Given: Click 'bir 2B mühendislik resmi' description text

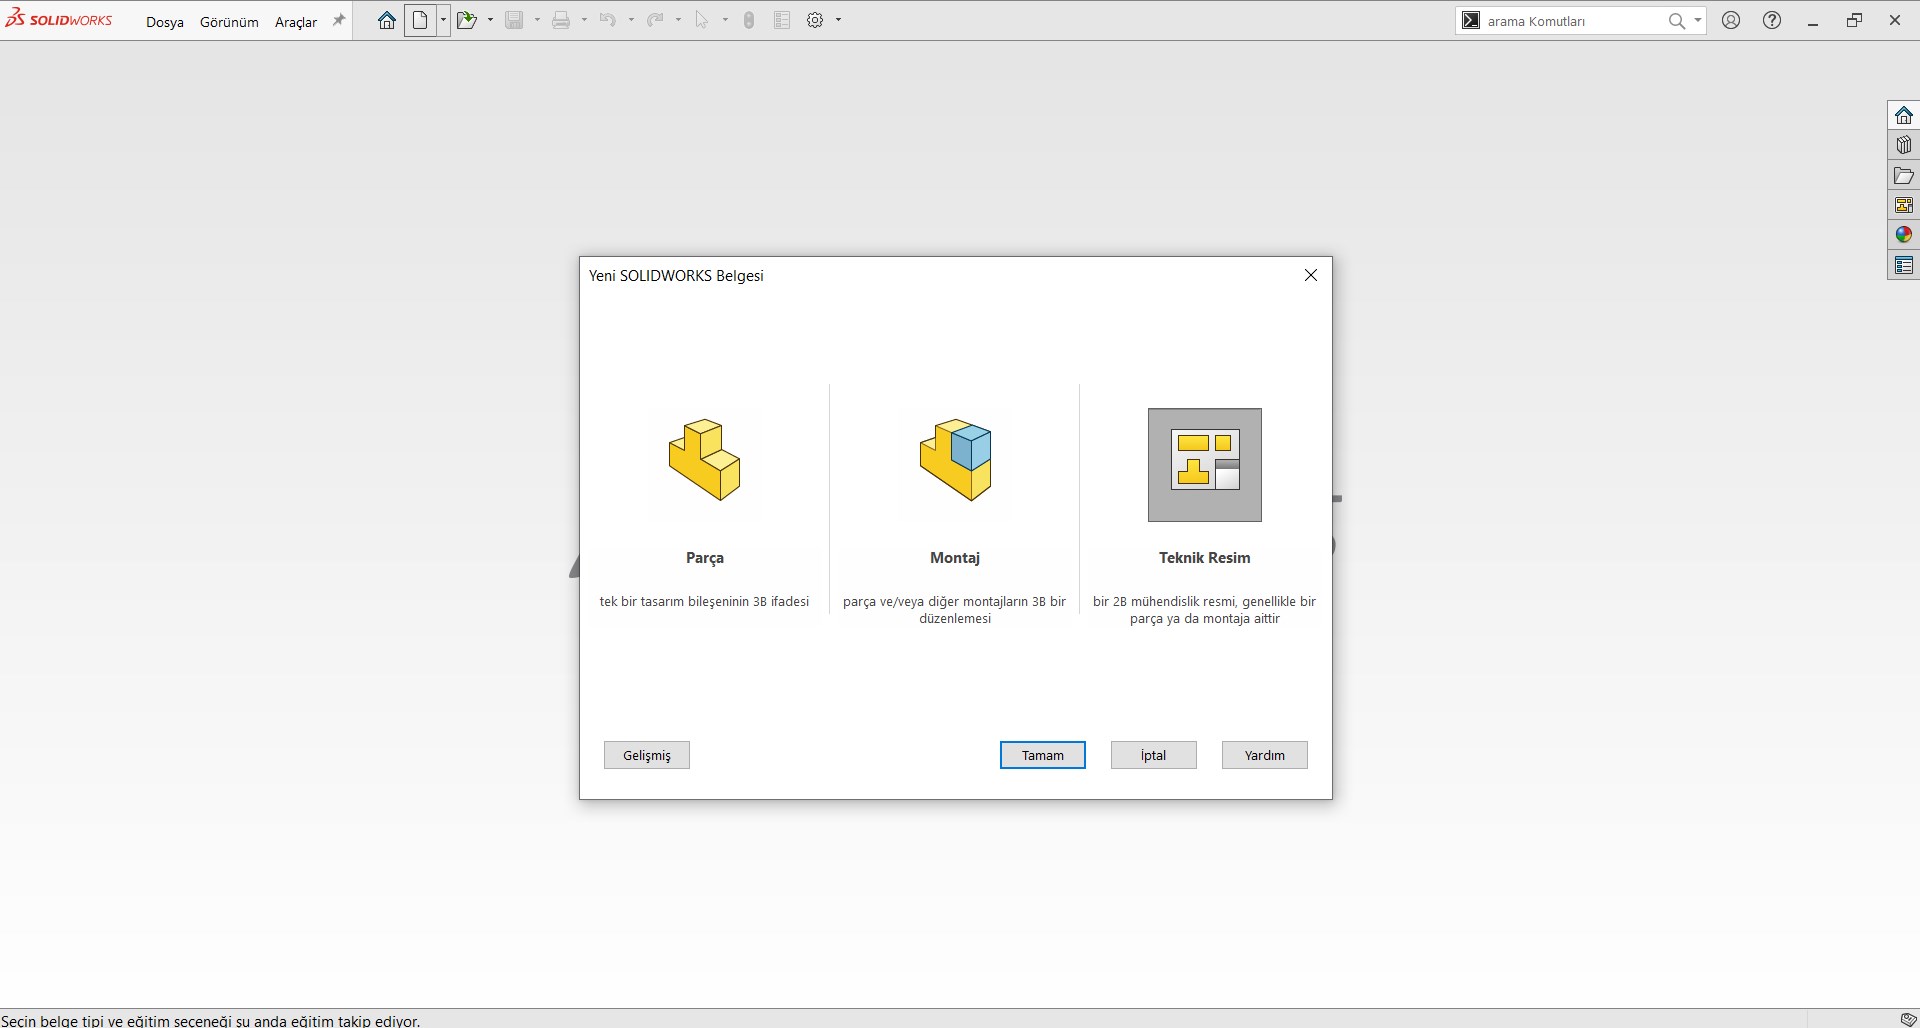Looking at the screenshot, I should 1205,610.
